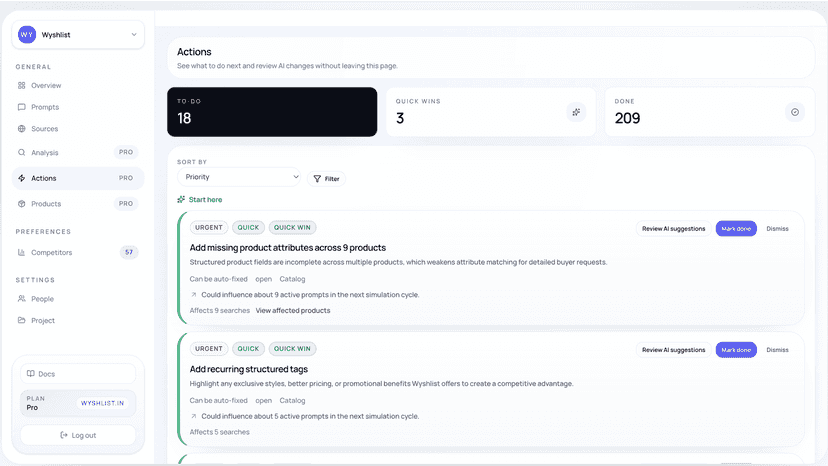Click the WYSHLIST.IN plan badge

tap(102, 403)
